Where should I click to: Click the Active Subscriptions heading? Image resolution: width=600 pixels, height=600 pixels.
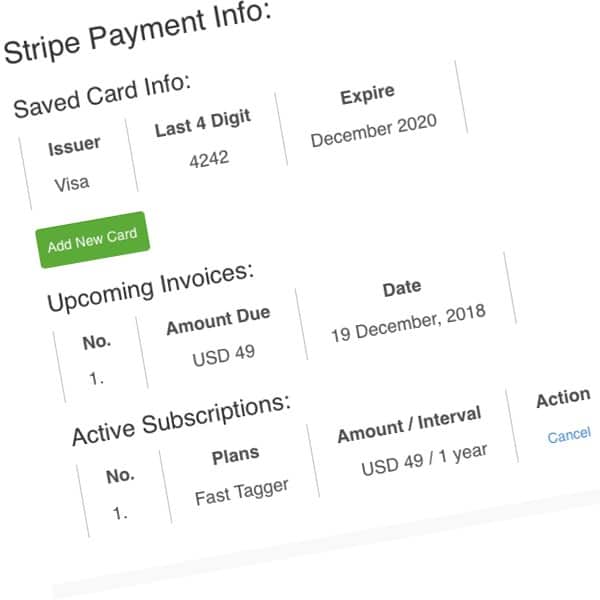tap(181, 420)
